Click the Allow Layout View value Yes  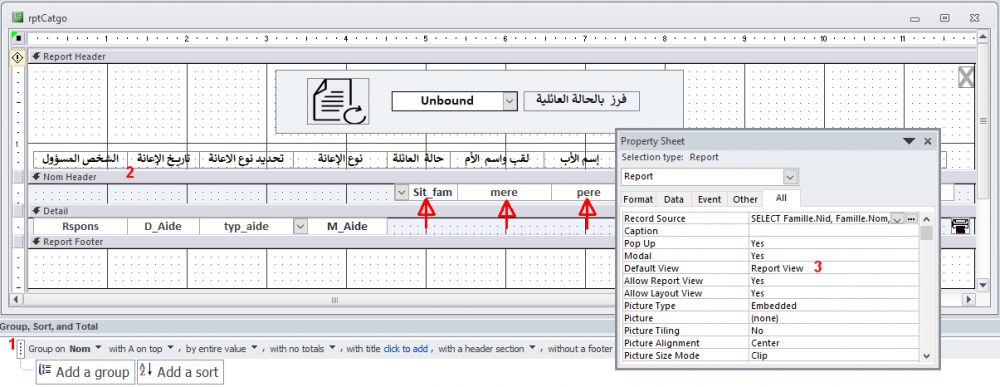pyautogui.click(x=834, y=293)
